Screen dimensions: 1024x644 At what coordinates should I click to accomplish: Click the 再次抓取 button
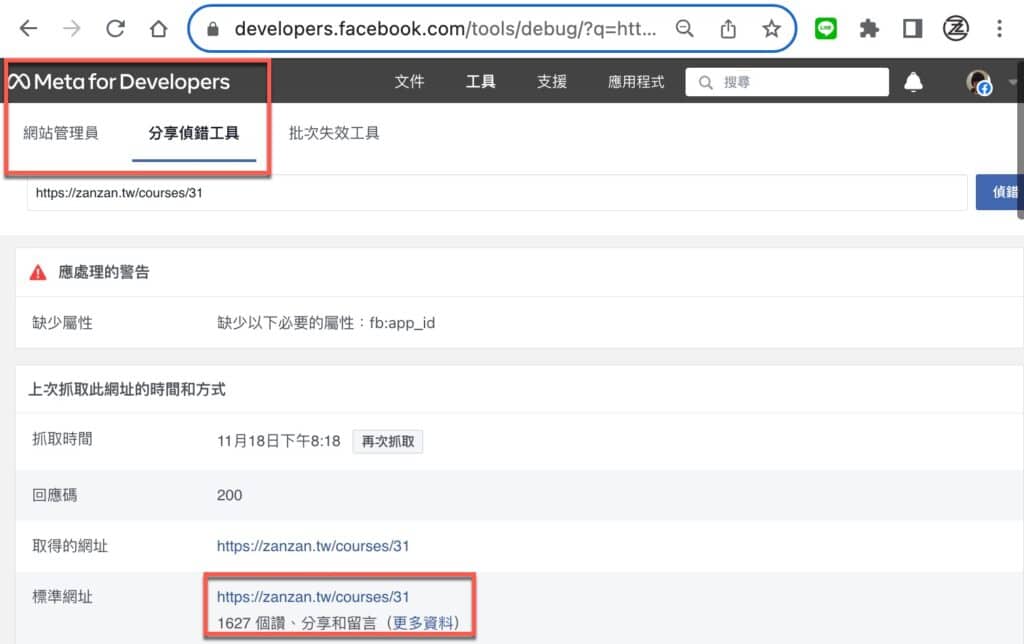(388, 442)
